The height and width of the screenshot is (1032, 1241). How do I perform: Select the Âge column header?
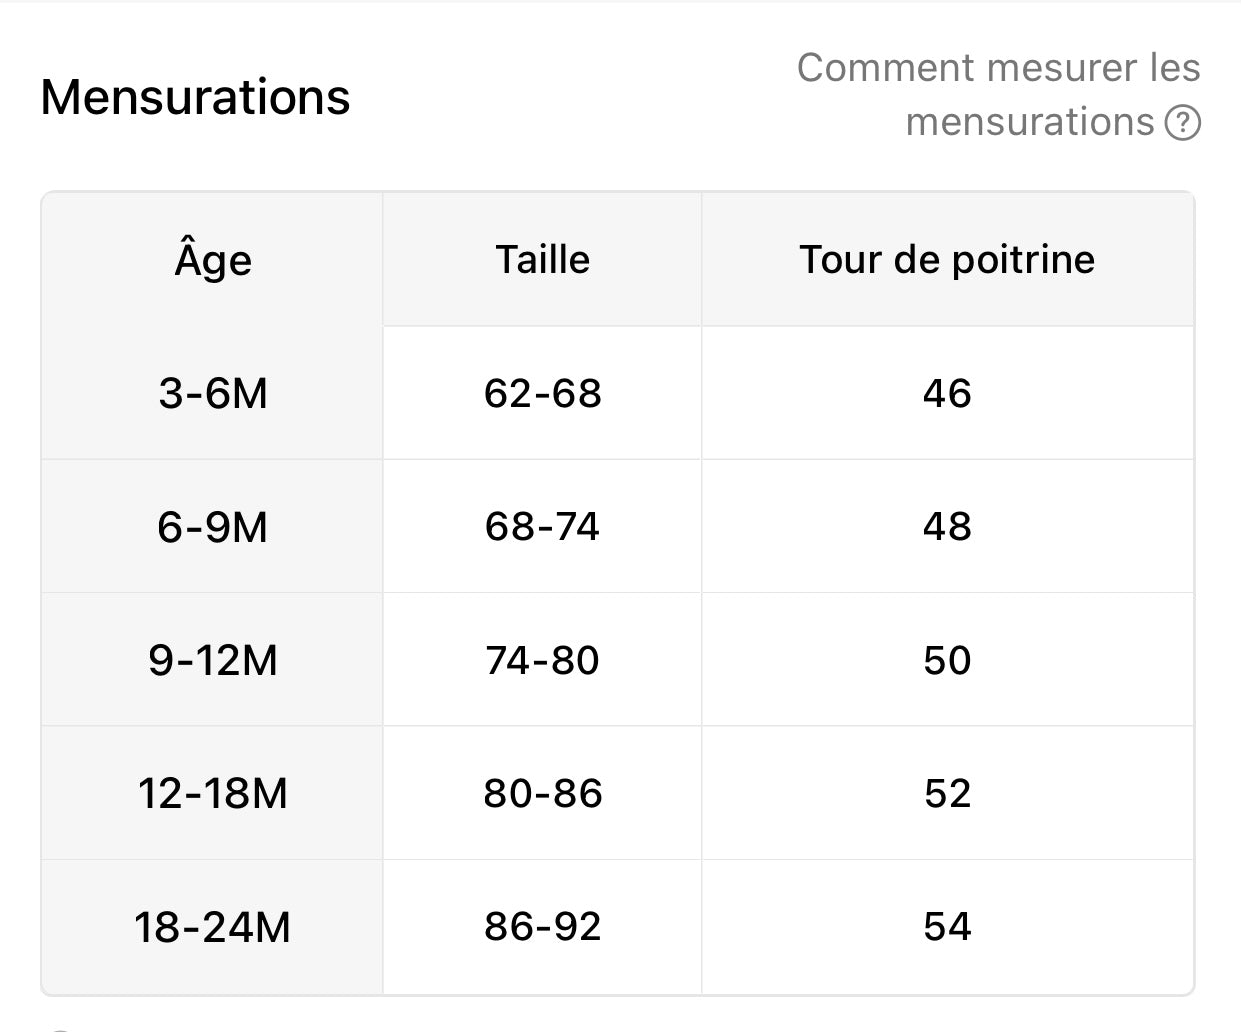click(213, 260)
